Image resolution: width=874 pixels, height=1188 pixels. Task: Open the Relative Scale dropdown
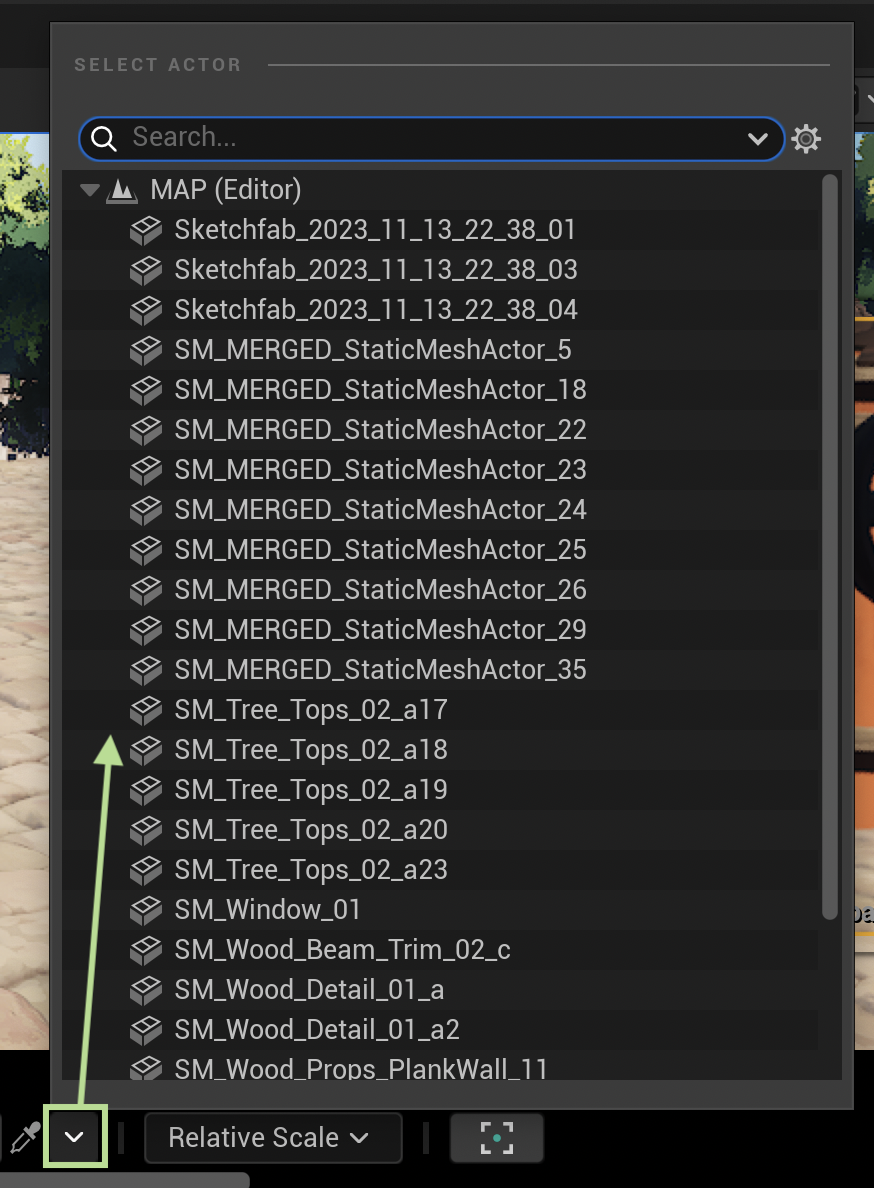tap(273, 1138)
